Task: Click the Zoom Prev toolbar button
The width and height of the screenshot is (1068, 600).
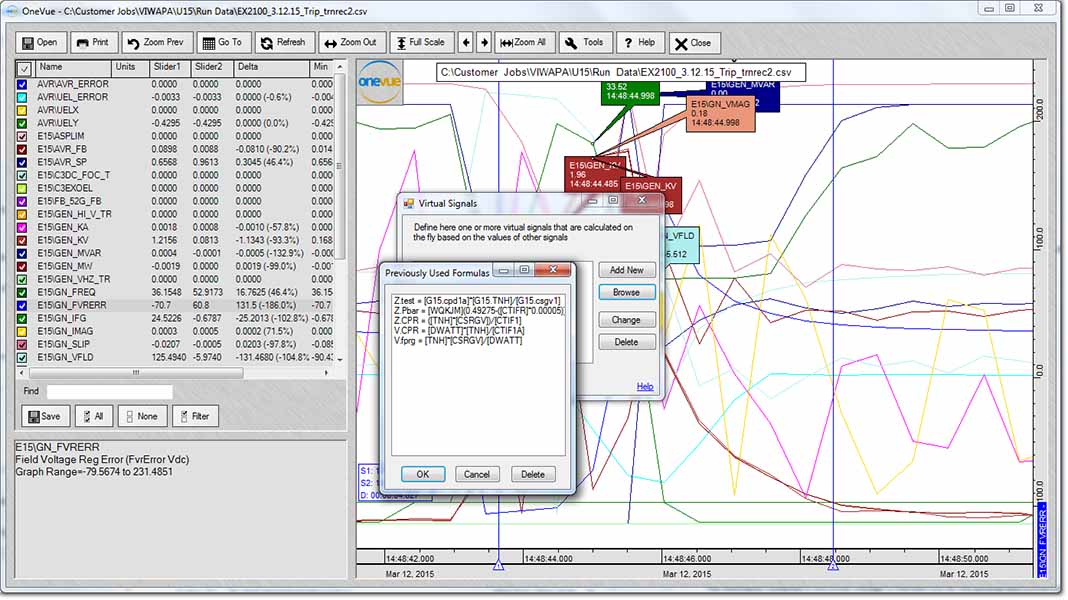Action: pyautogui.click(x=158, y=43)
